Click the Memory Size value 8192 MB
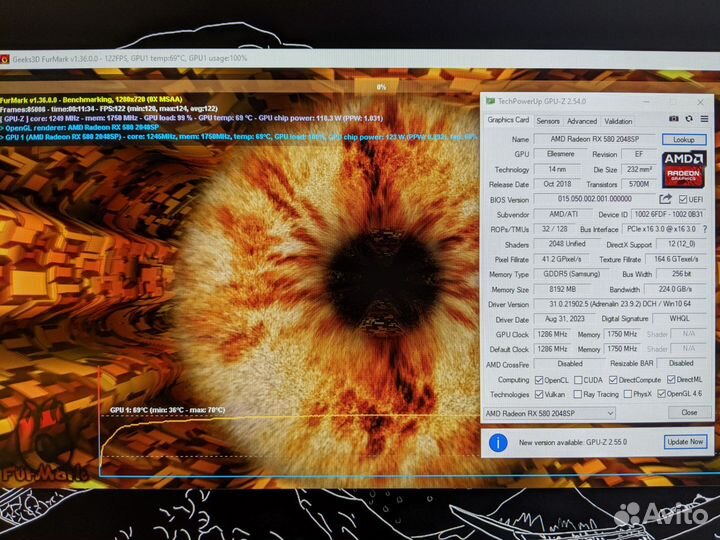This screenshot has width=720, height=540. pyautogui.click(x=562, y=289)
